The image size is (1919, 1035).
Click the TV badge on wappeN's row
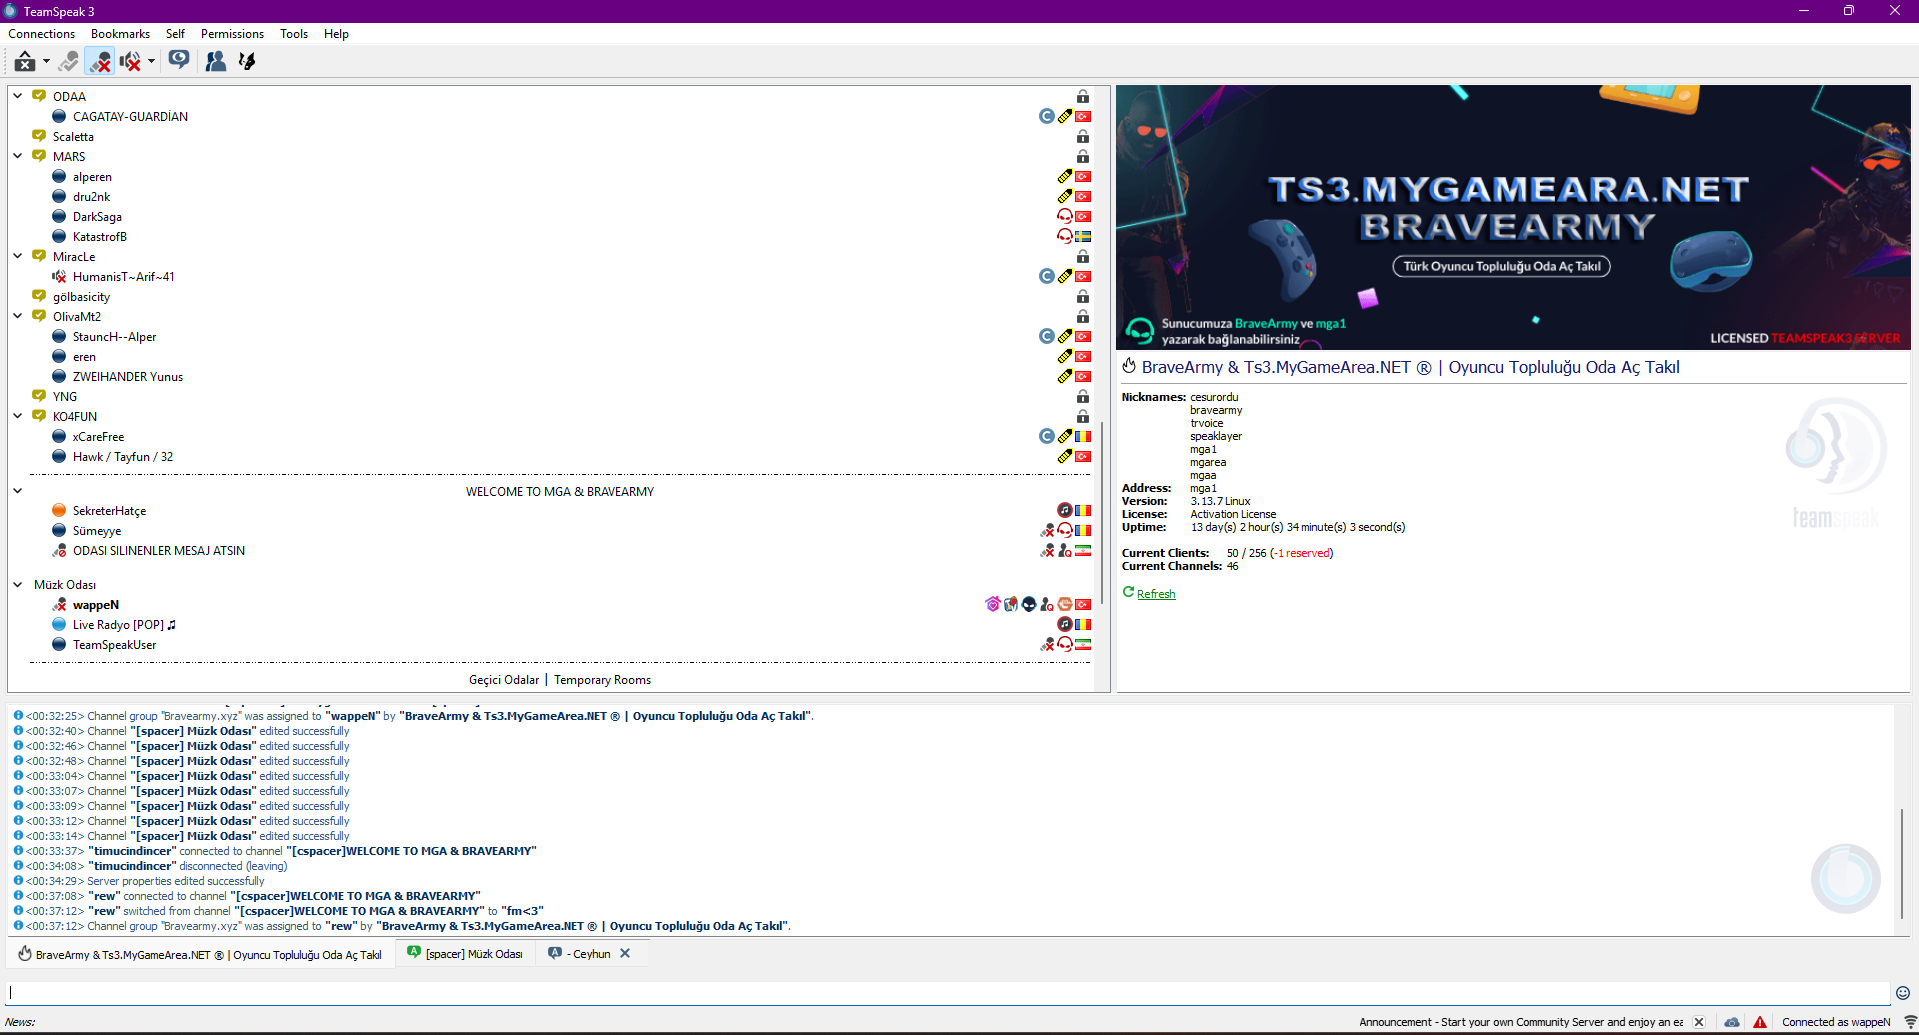(1011, 604)
